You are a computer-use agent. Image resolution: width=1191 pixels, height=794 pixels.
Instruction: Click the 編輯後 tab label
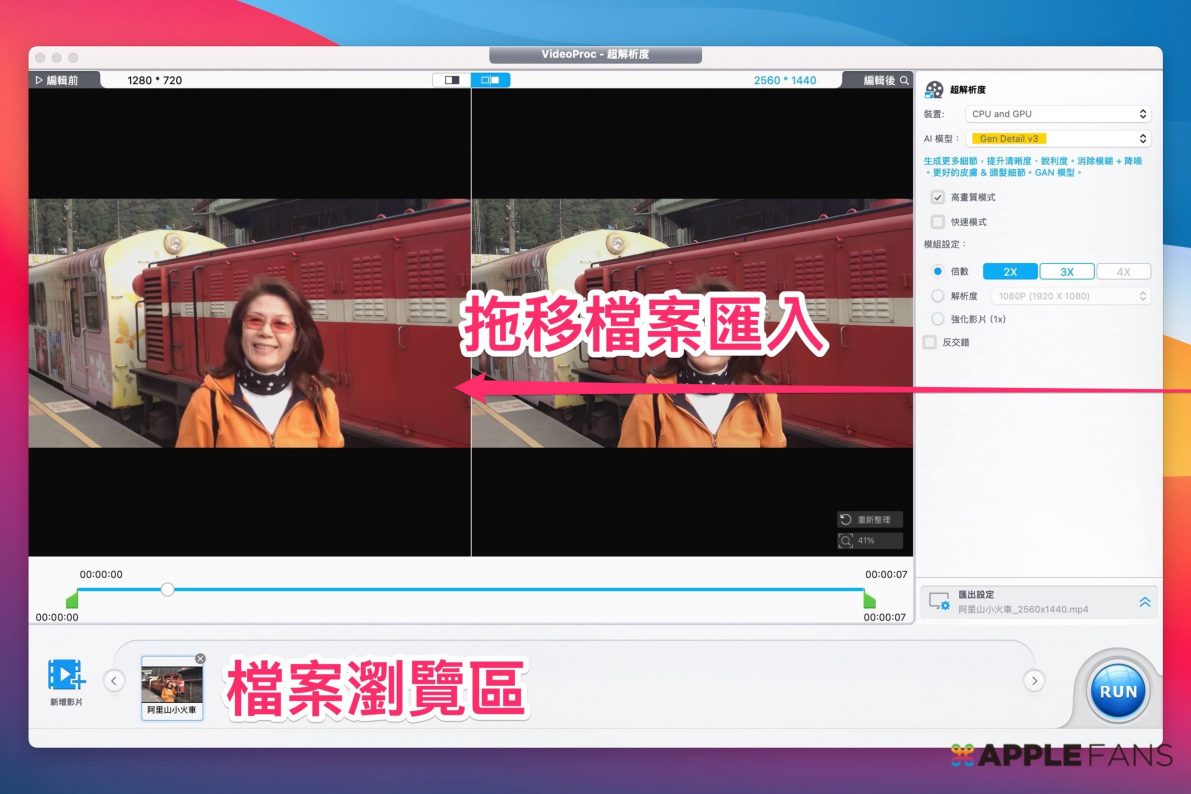click(879, 80)
